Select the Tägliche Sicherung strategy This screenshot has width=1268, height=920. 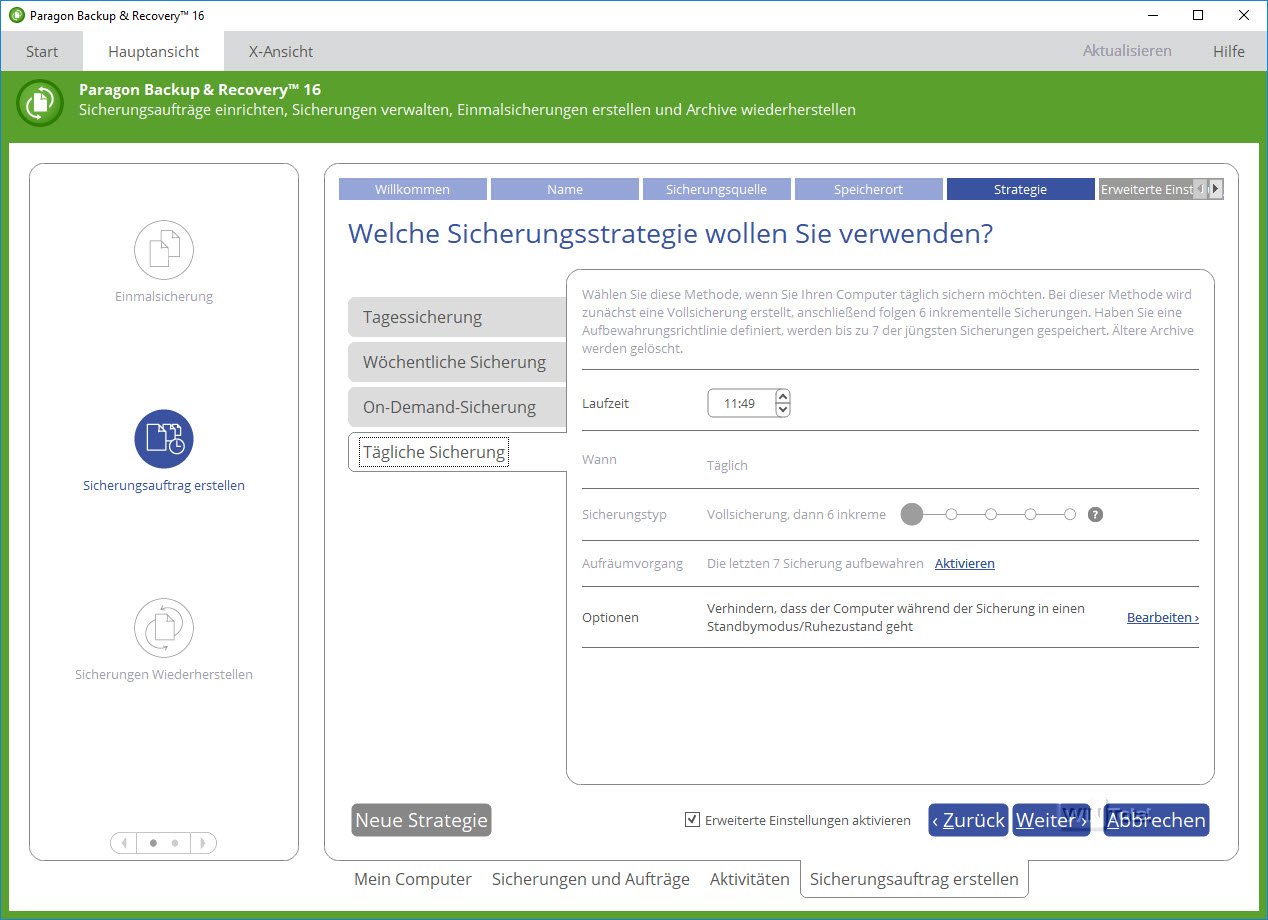coord(457,452)
